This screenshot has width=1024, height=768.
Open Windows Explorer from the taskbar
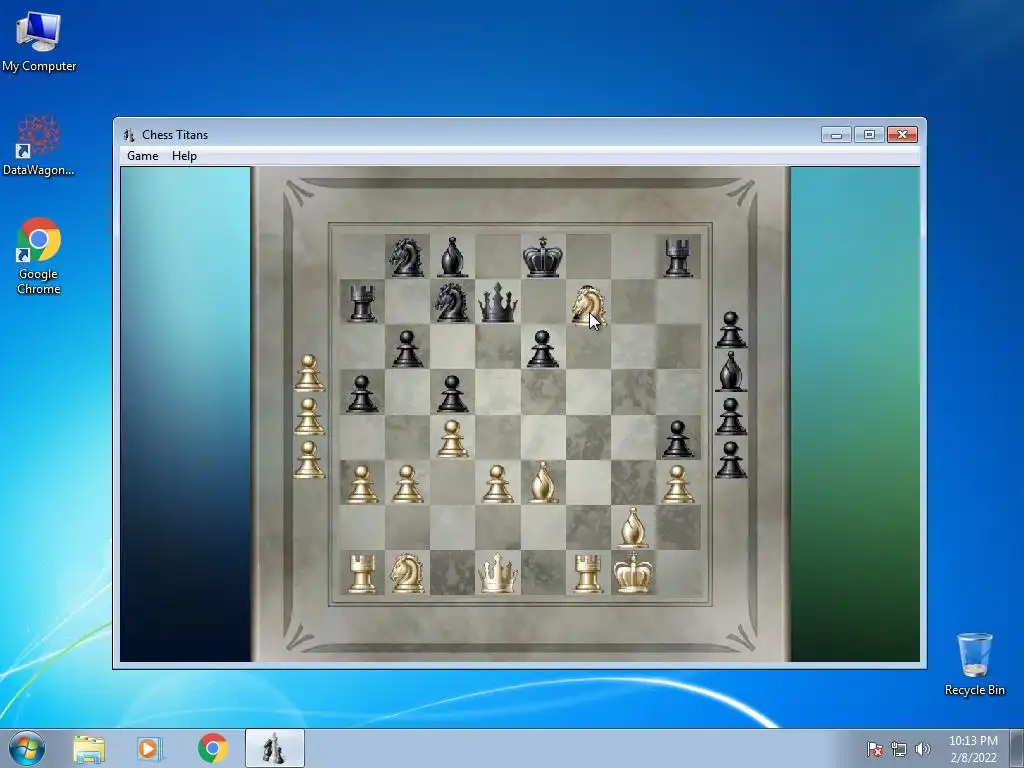[89, 749]
